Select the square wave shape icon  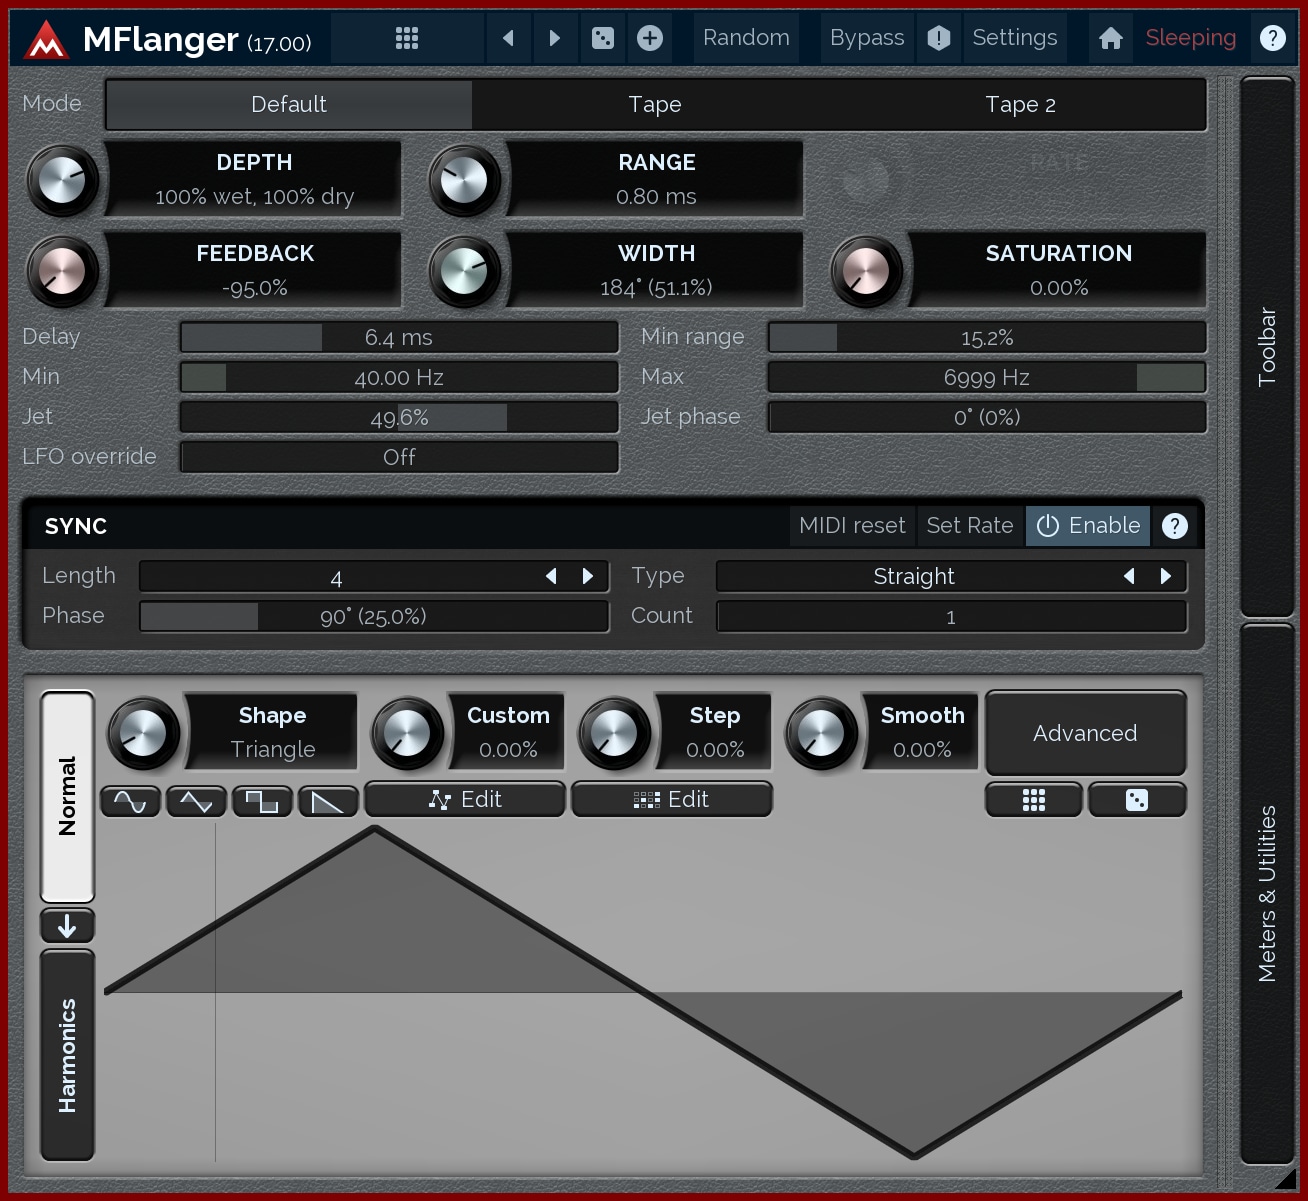pyautogui.click(x=262, y=801)
